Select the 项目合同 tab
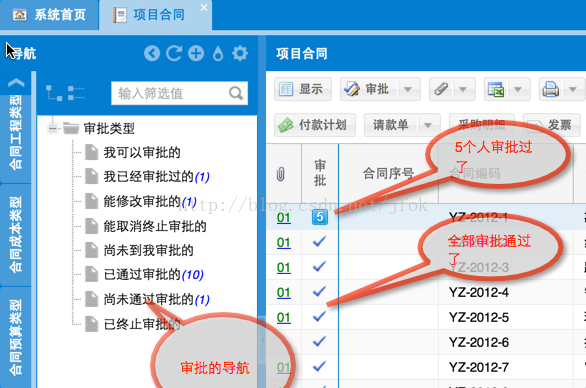The image size is (586, 388). pos(155,15)
